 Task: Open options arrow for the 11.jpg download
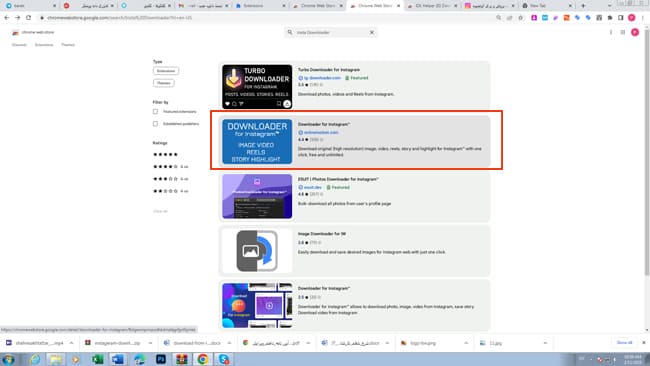545,343
